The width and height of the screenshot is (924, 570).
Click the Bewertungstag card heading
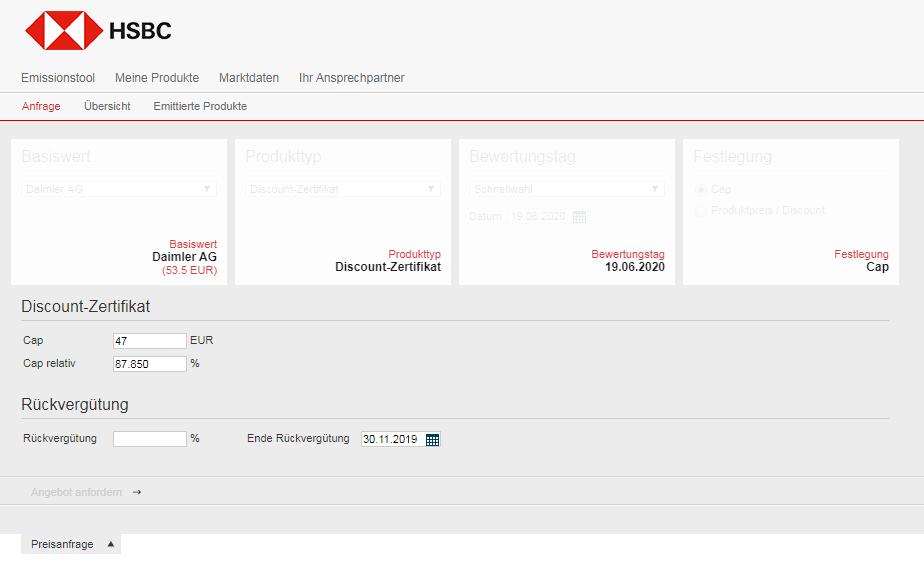[x=522, y=156]
